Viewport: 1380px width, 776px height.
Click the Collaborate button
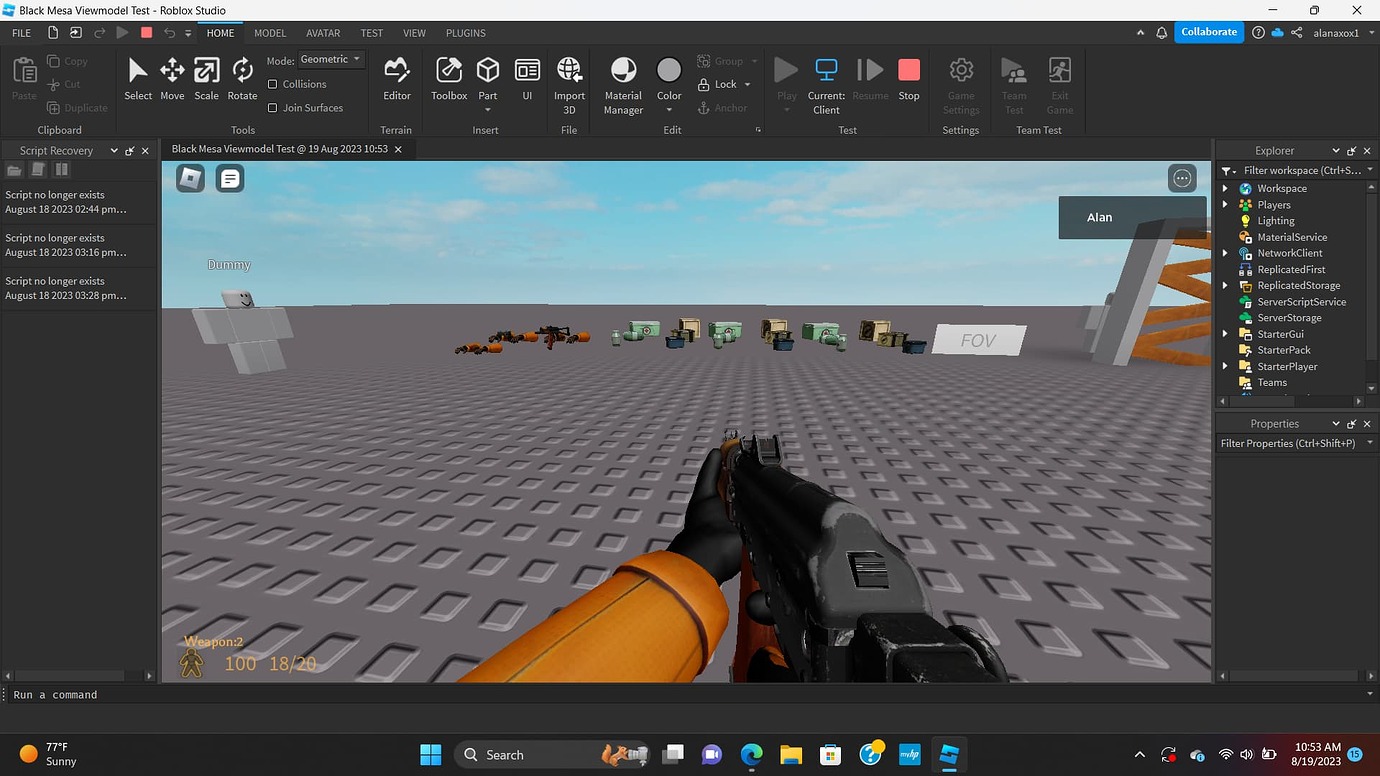pos(1209,31)
